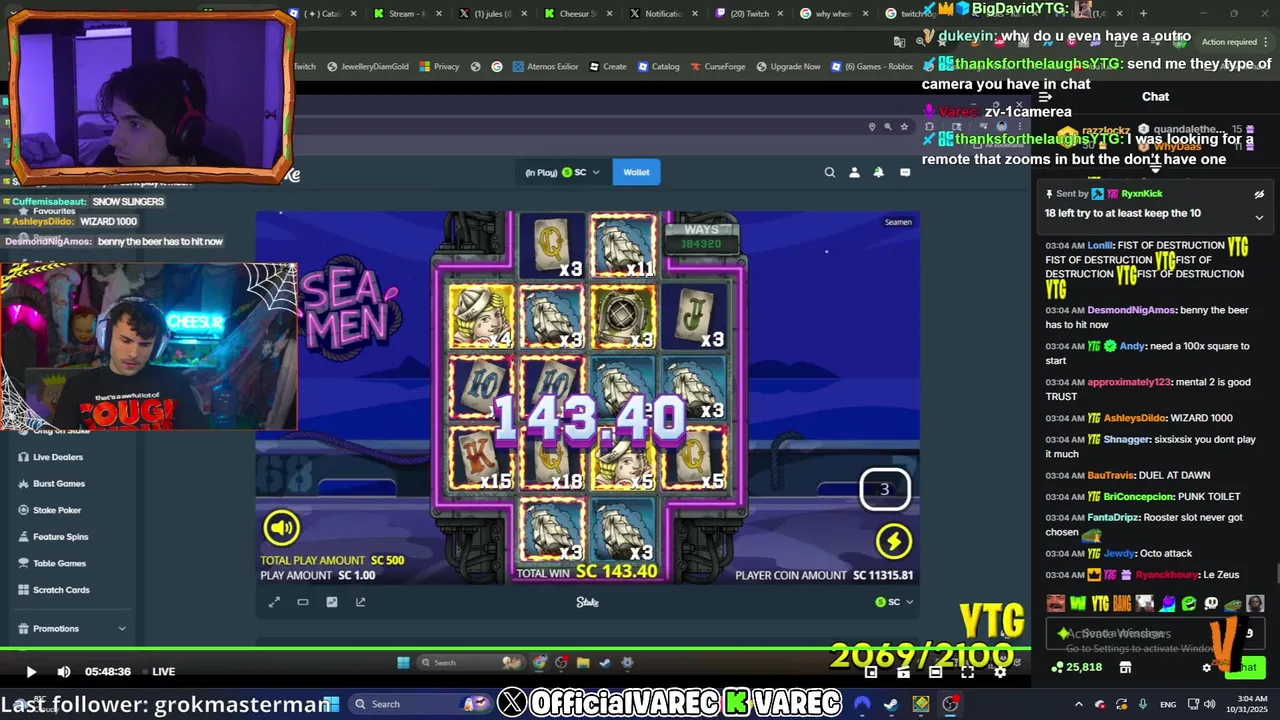This screenshot has height=720, width=1280.
Task: Select the green W emote in quick emotes
Action: 1078,603
